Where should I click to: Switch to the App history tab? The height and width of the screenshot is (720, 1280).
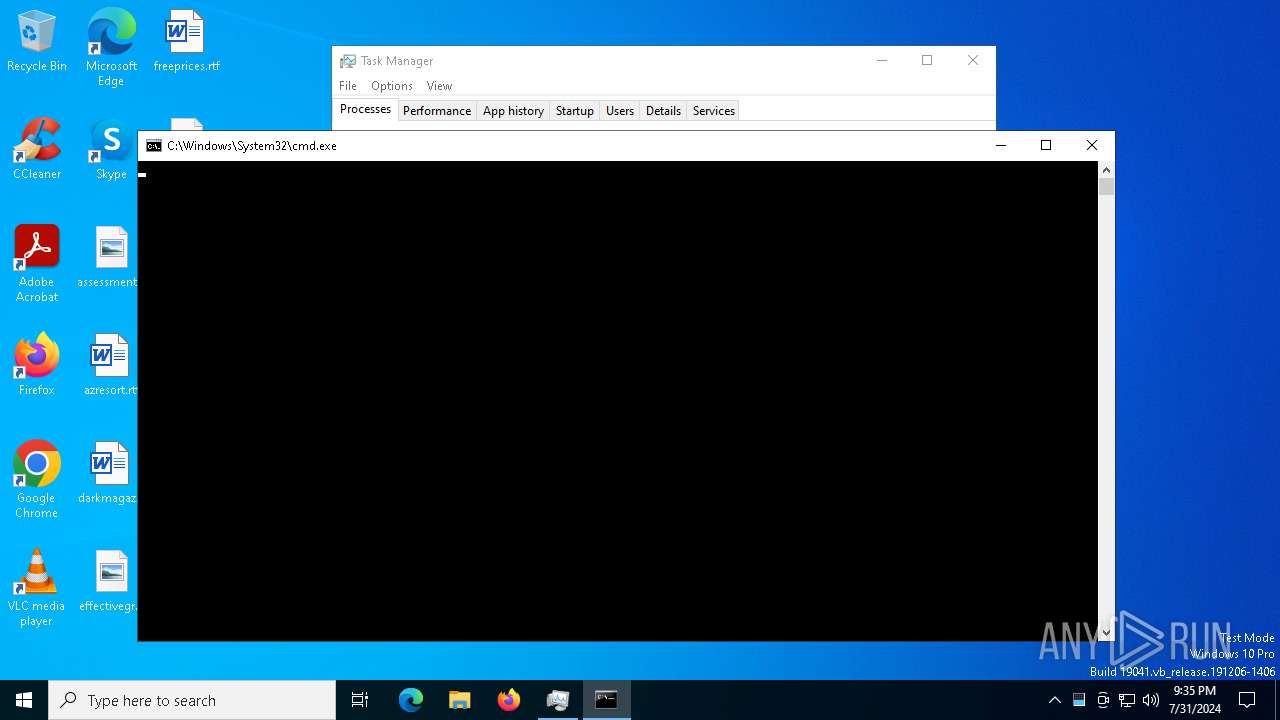513,111
